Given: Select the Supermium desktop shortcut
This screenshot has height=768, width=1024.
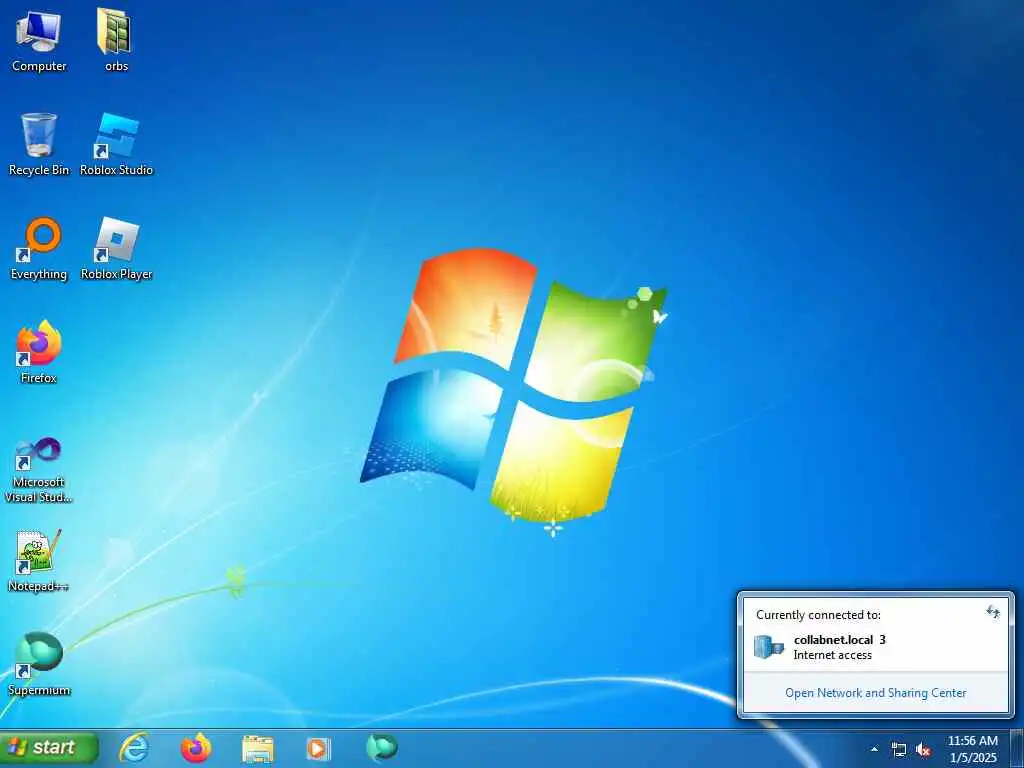Looking at the screenshot, I should pos(39,664).
